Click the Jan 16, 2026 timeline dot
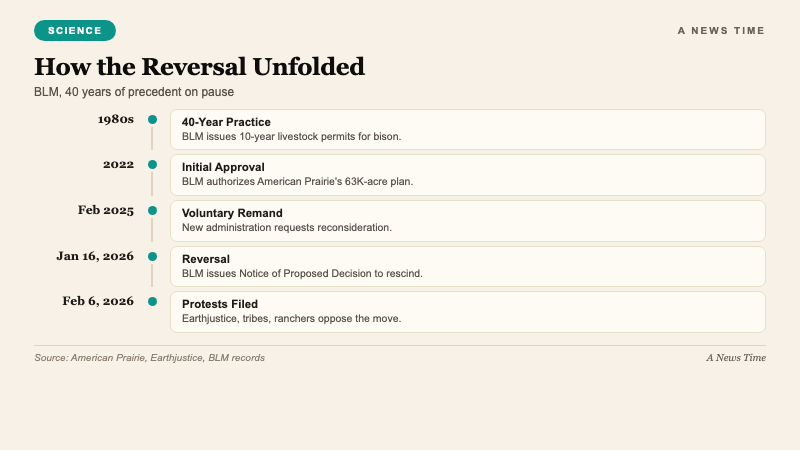Viewport: 800px width, 450px height. [152, 256]
